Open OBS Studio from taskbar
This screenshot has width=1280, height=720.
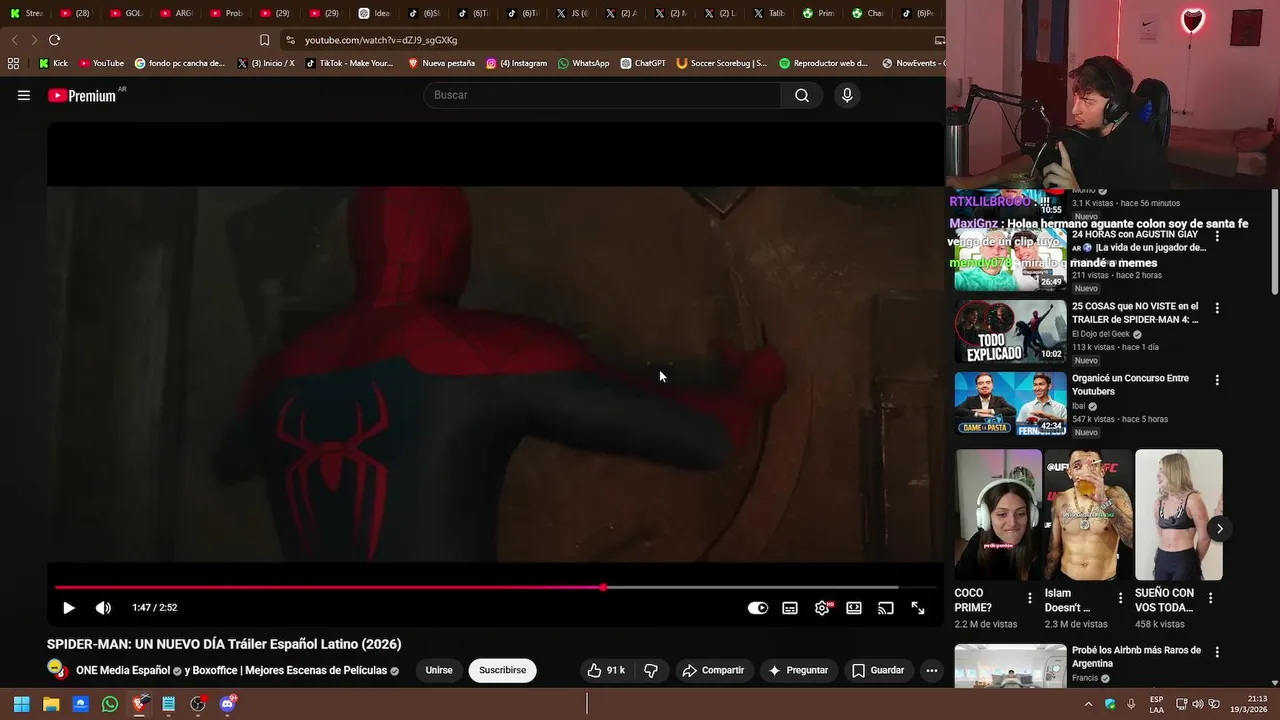pyautogui.click(x=198, y=704)
